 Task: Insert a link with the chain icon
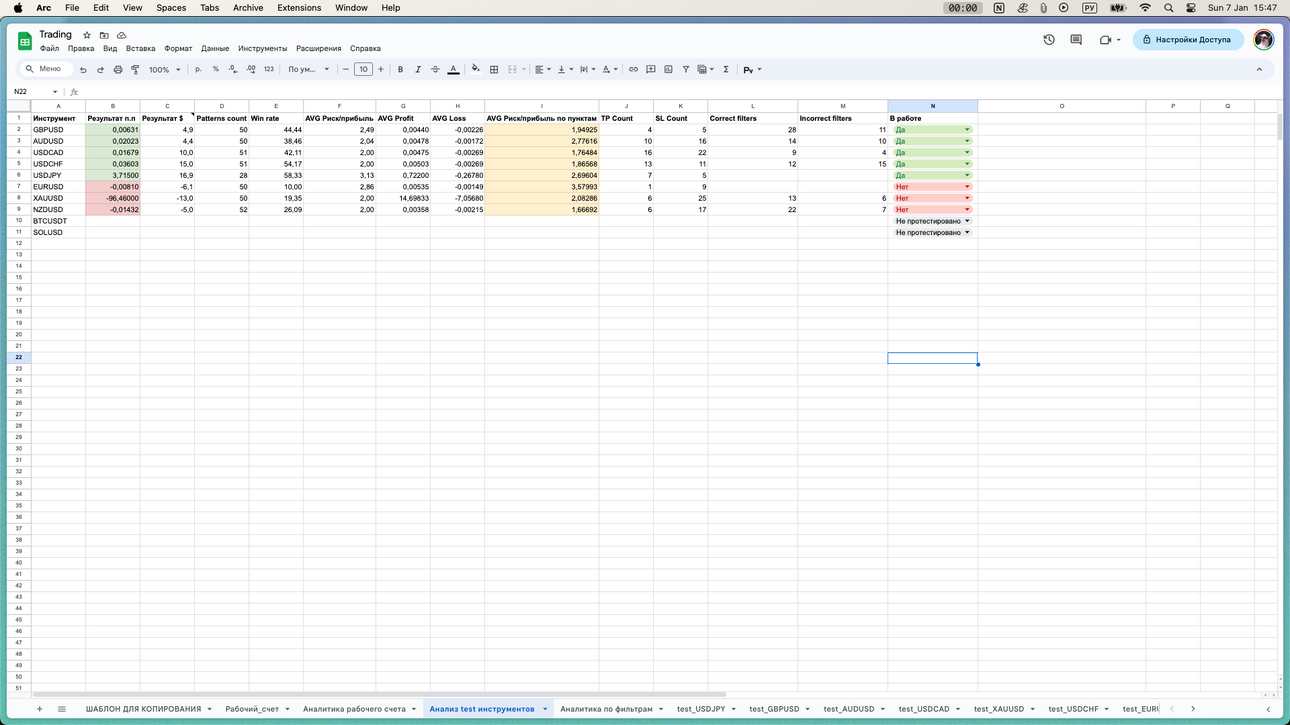633,70
